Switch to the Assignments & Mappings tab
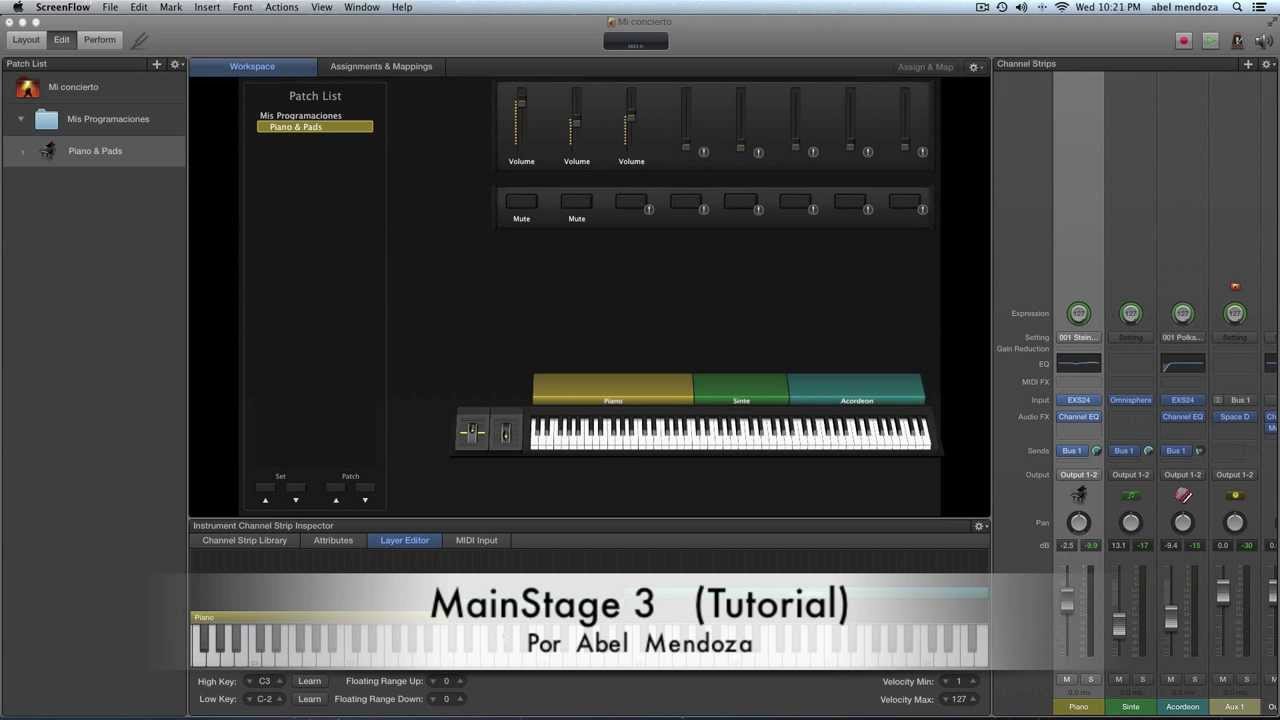 381,67
